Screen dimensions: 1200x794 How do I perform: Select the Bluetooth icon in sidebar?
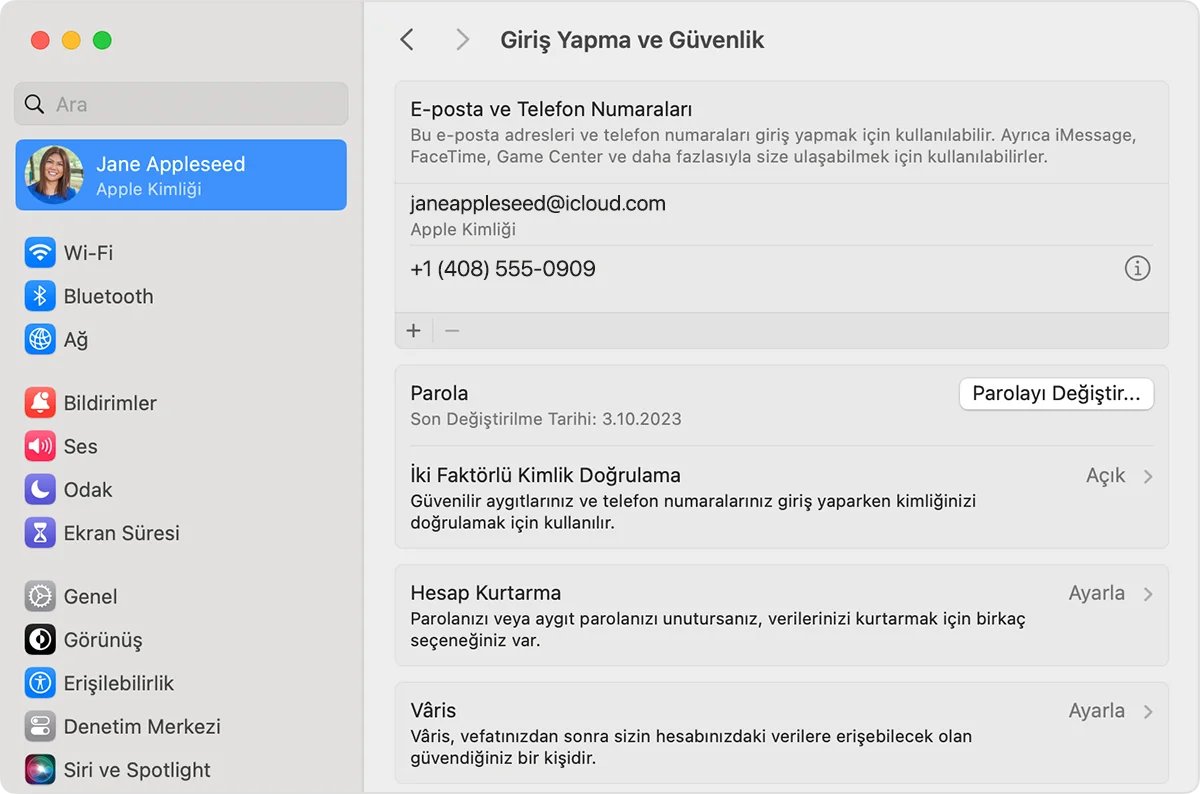point(40,296)
